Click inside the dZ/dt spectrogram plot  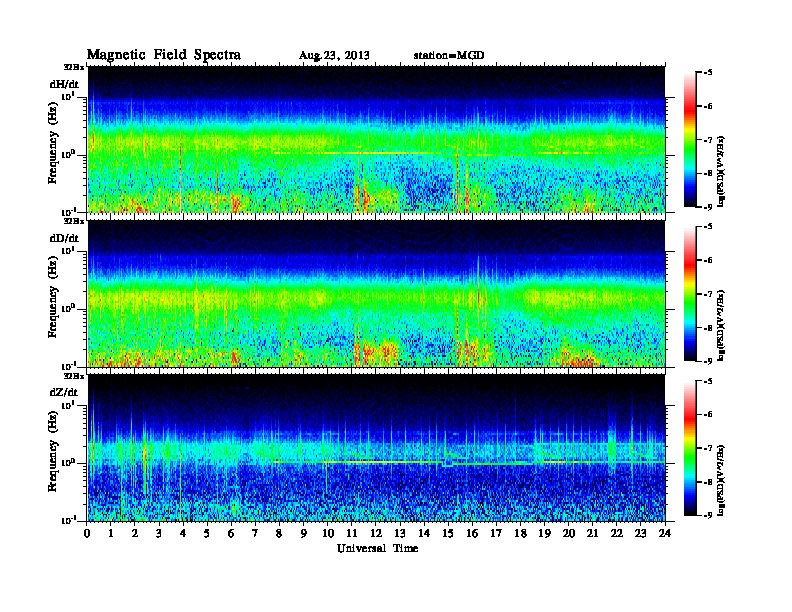click(x=376, y=448)
